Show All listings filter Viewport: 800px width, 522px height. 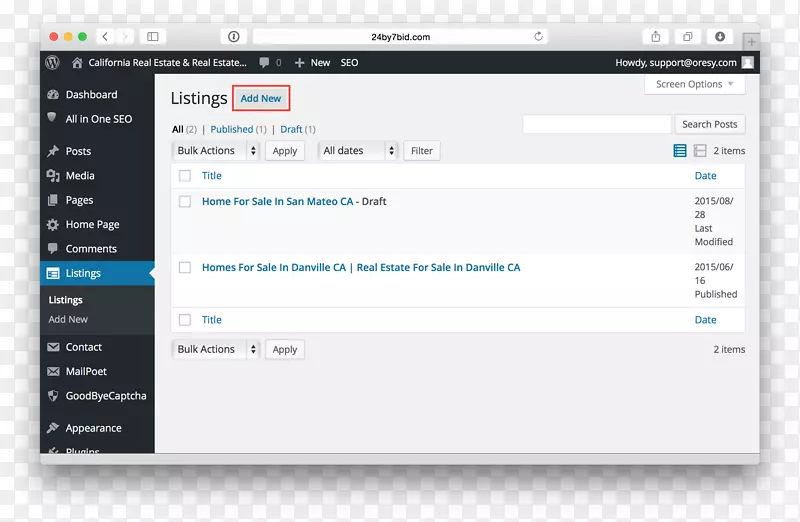(x=178, y=129)
